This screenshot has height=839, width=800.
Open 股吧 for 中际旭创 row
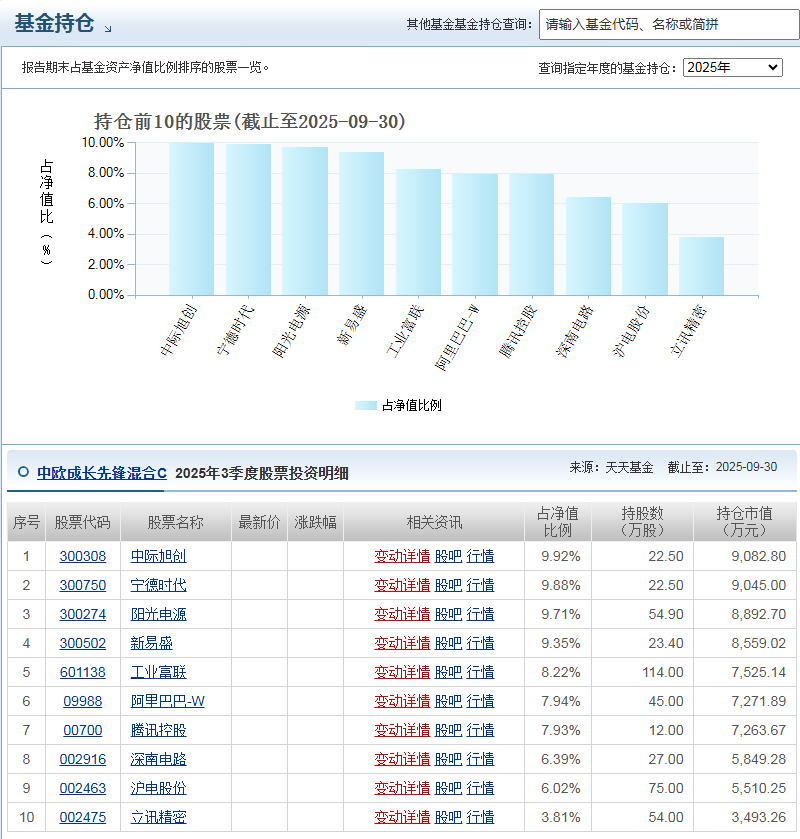pyautogui.click(x=448, y=556)
